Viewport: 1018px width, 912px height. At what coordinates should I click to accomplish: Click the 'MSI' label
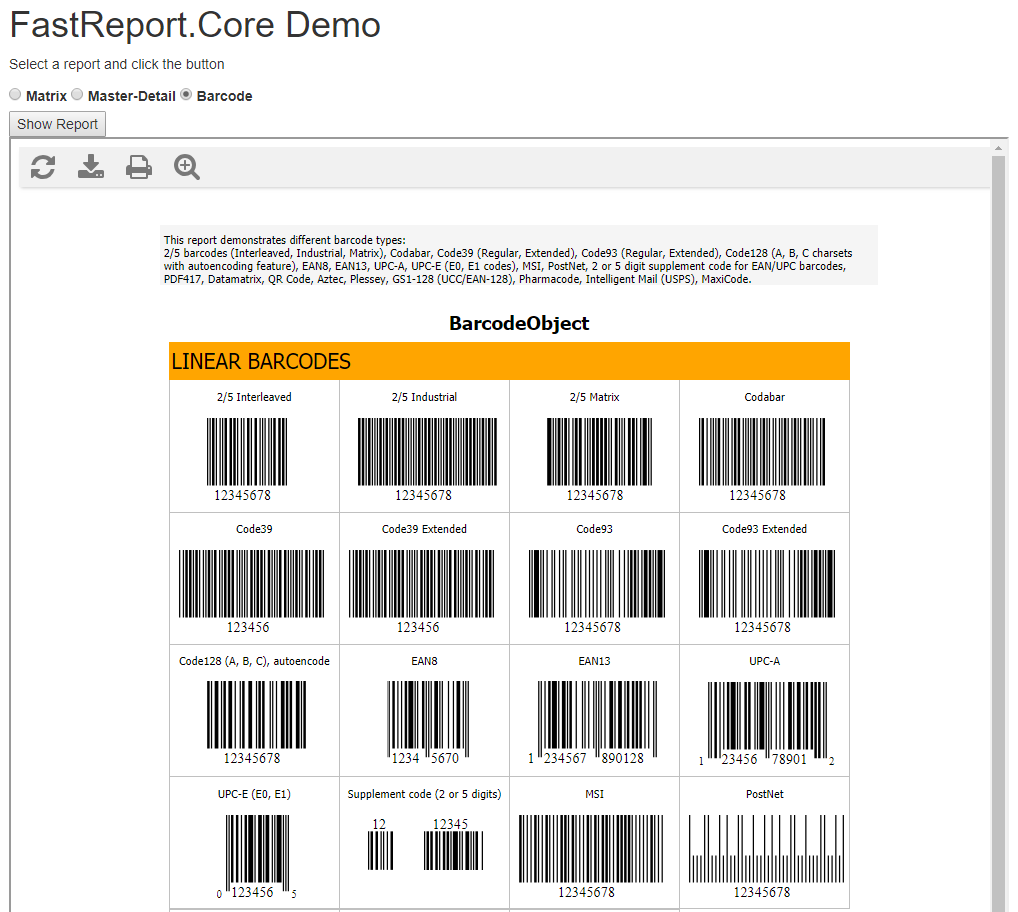click(595, 794)
